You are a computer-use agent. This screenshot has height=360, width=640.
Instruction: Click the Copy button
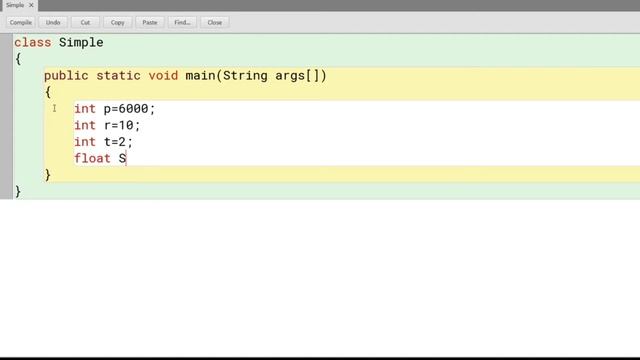pyautogui.click(x=118, y=22)
